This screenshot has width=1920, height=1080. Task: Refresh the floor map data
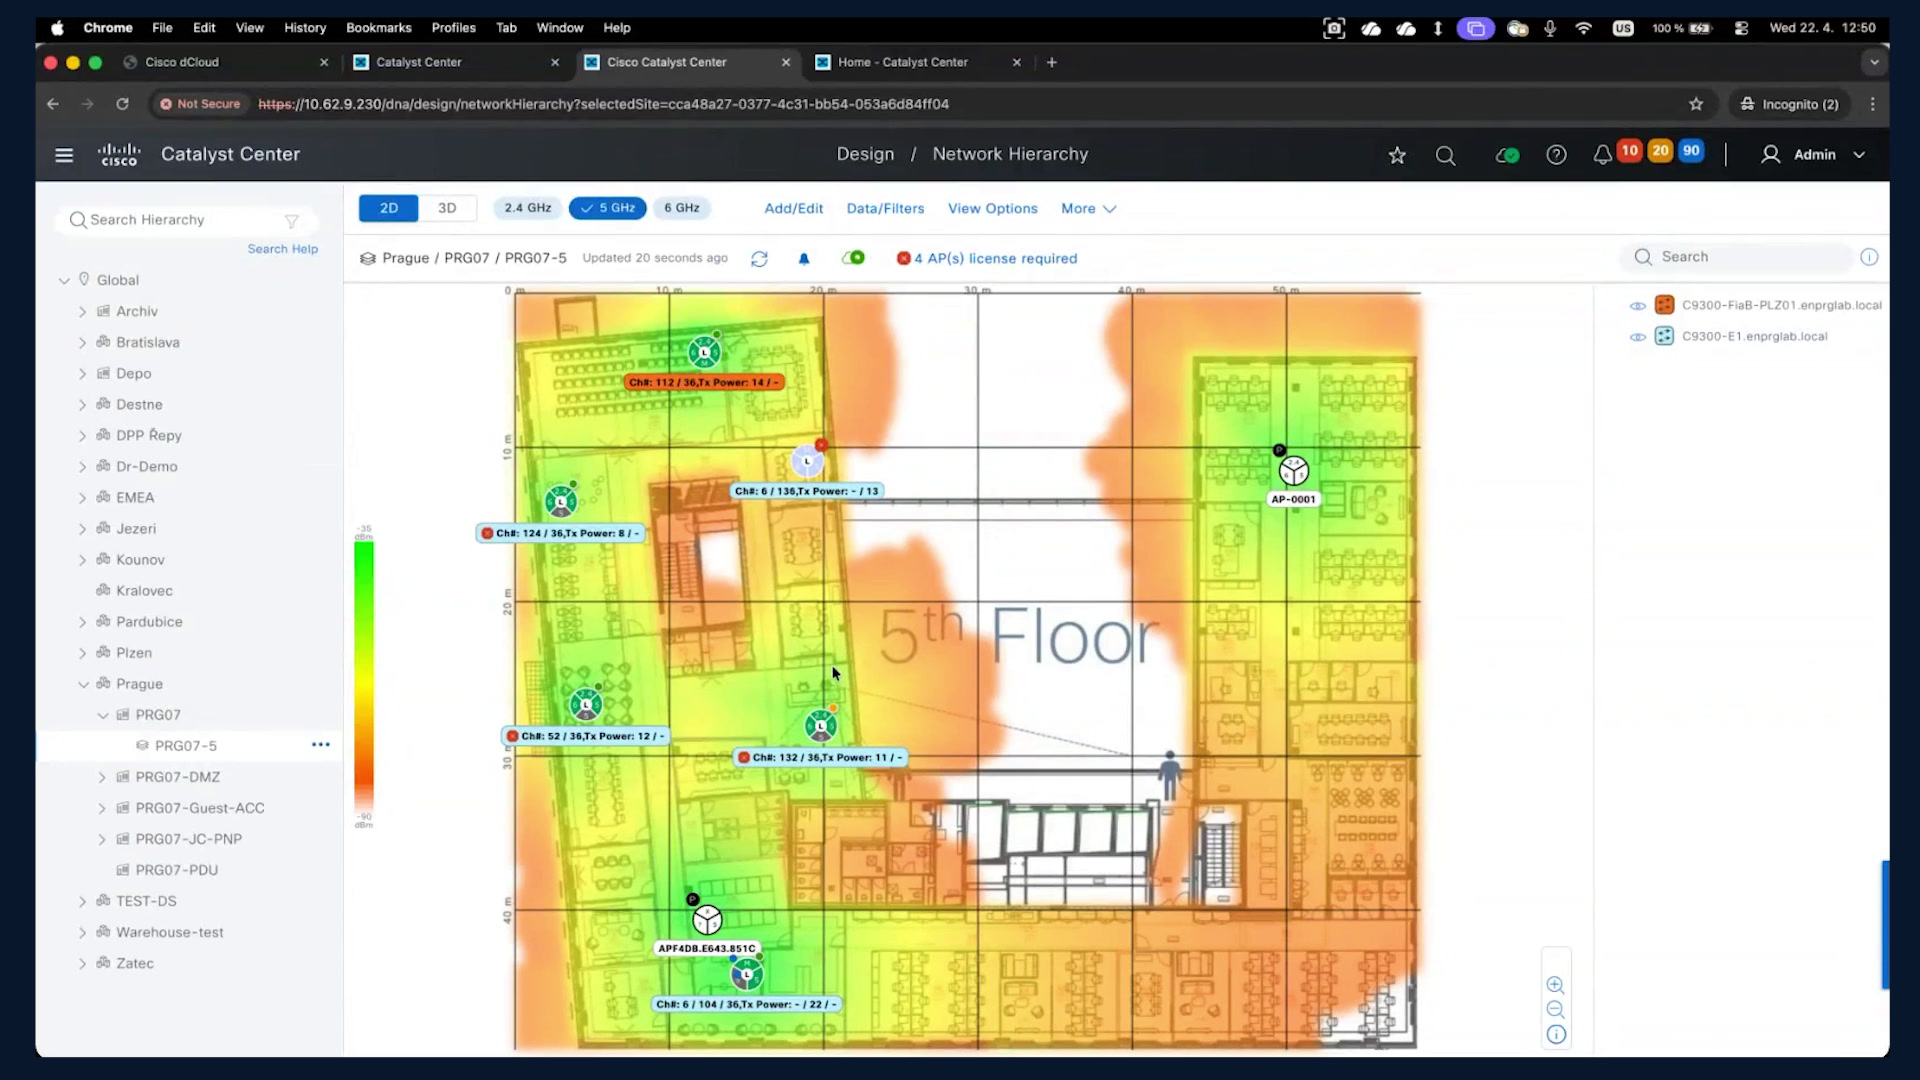(759, 259)
